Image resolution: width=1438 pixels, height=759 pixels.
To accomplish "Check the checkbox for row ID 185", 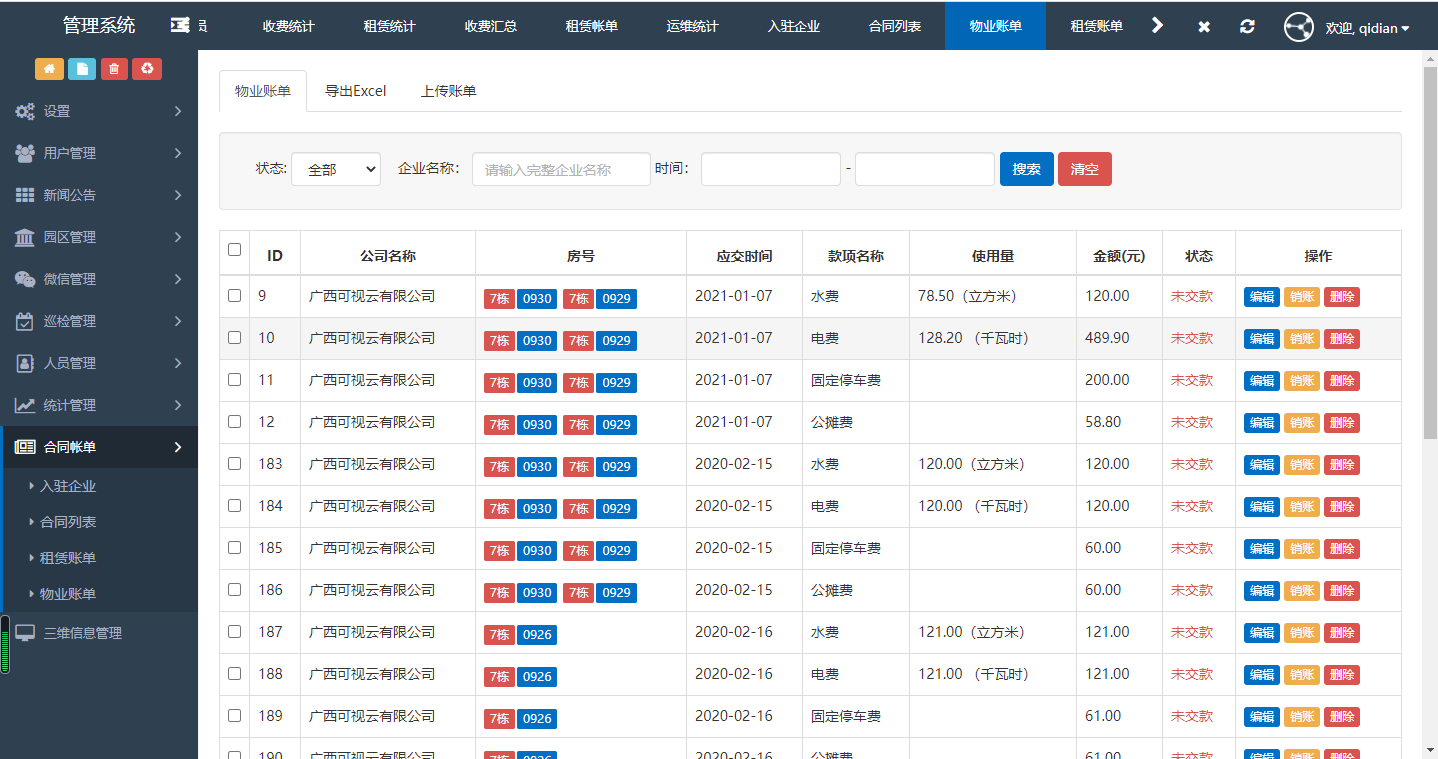I will tap(234, 548).
